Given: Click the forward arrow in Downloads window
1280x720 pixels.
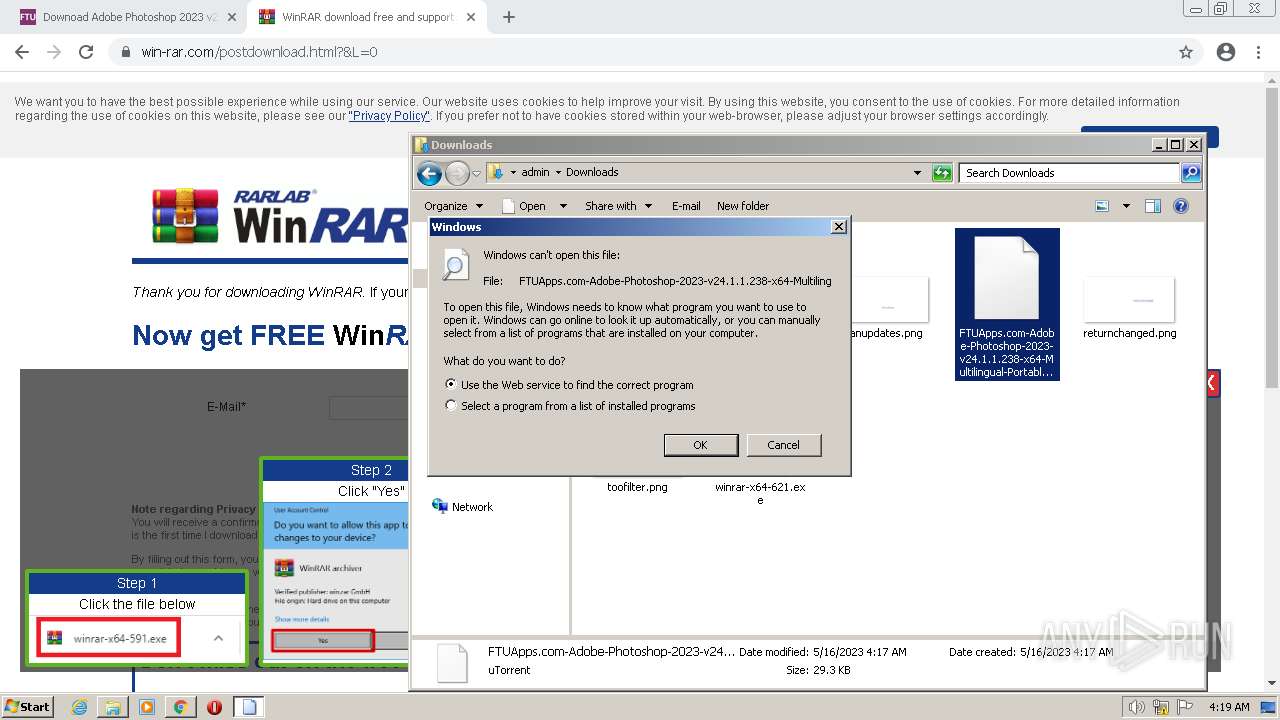Looking at the screenshot, I should [457, 173].
